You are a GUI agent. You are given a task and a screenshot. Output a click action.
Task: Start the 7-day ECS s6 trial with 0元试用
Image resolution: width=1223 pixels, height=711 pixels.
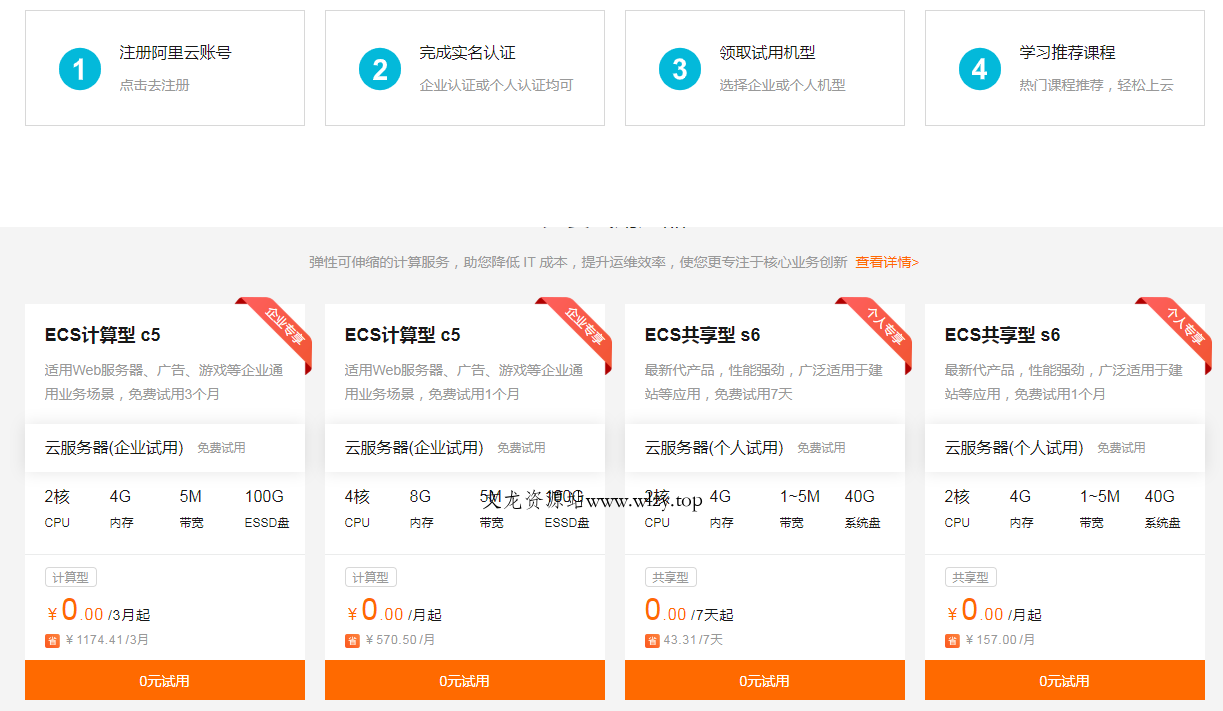[764, 681]
